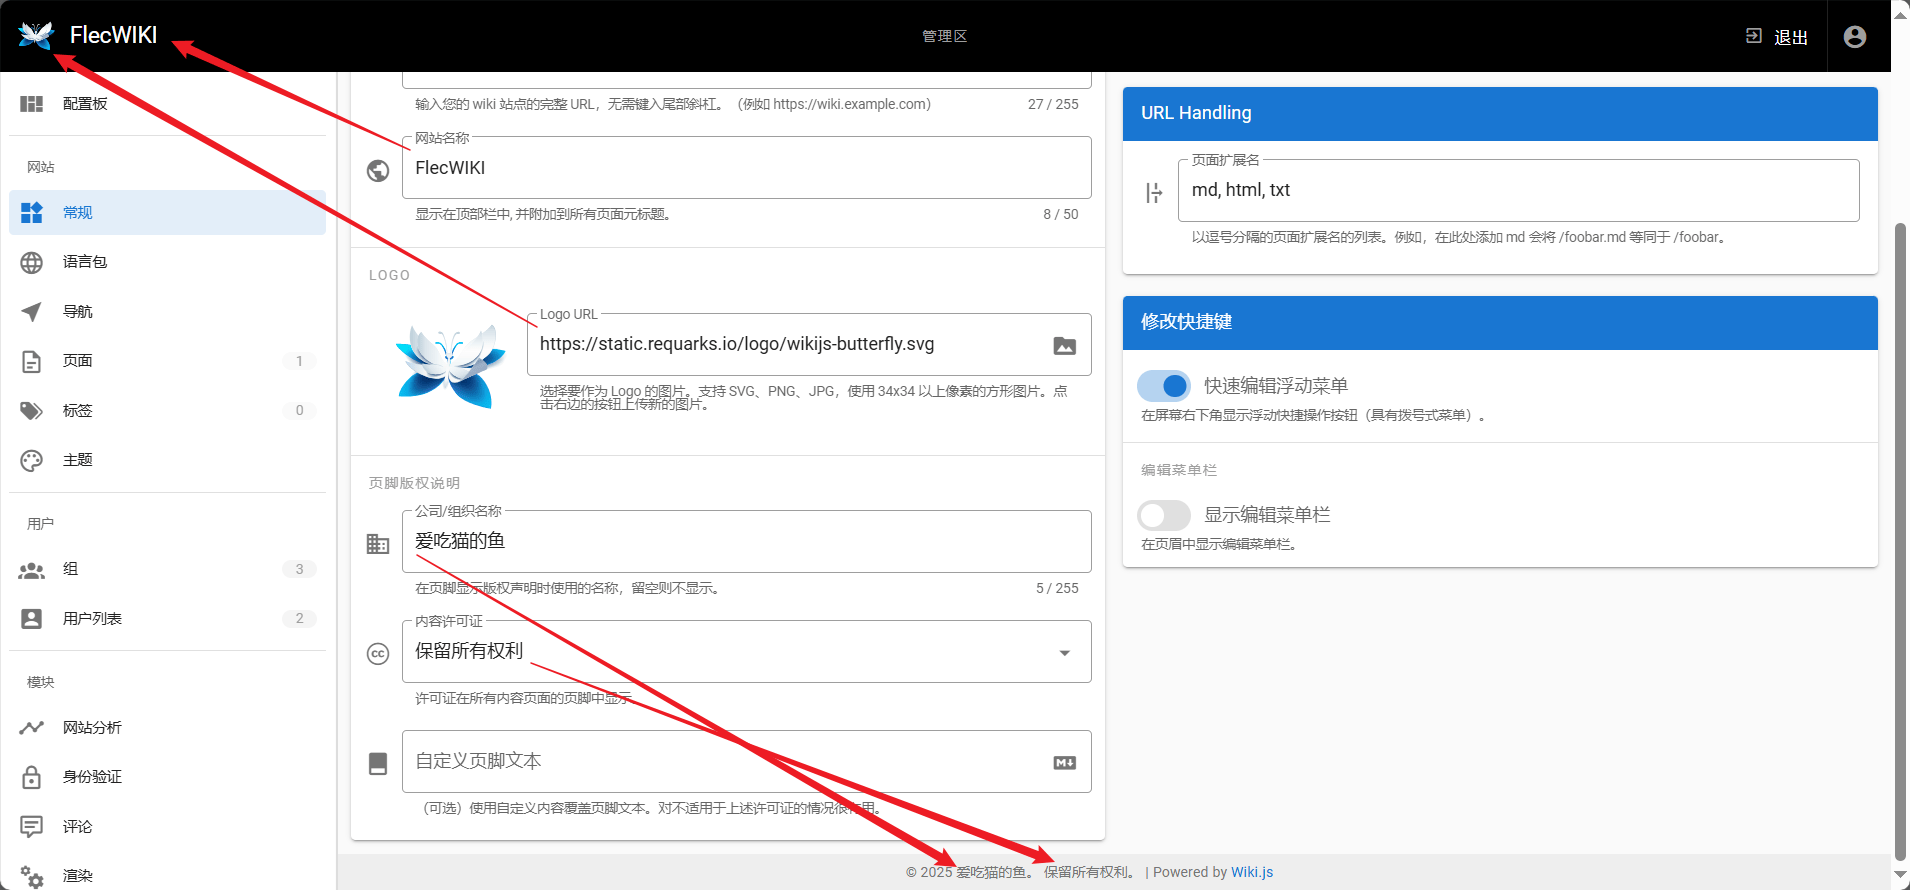Click the 退出 exit button
This screenshot has width=1910, height=890.
[1778, 37]
